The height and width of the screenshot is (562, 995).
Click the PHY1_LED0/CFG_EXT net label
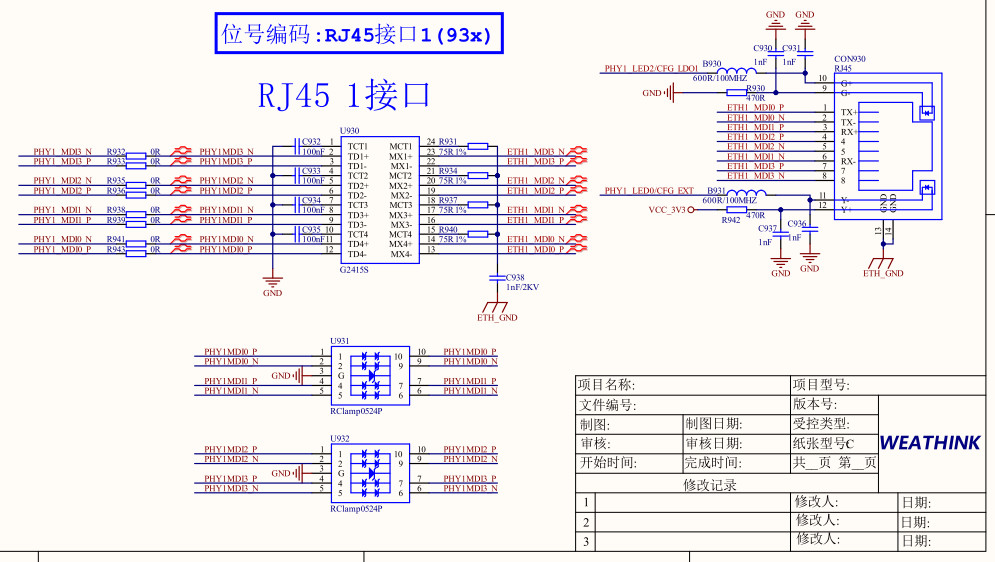649,190
